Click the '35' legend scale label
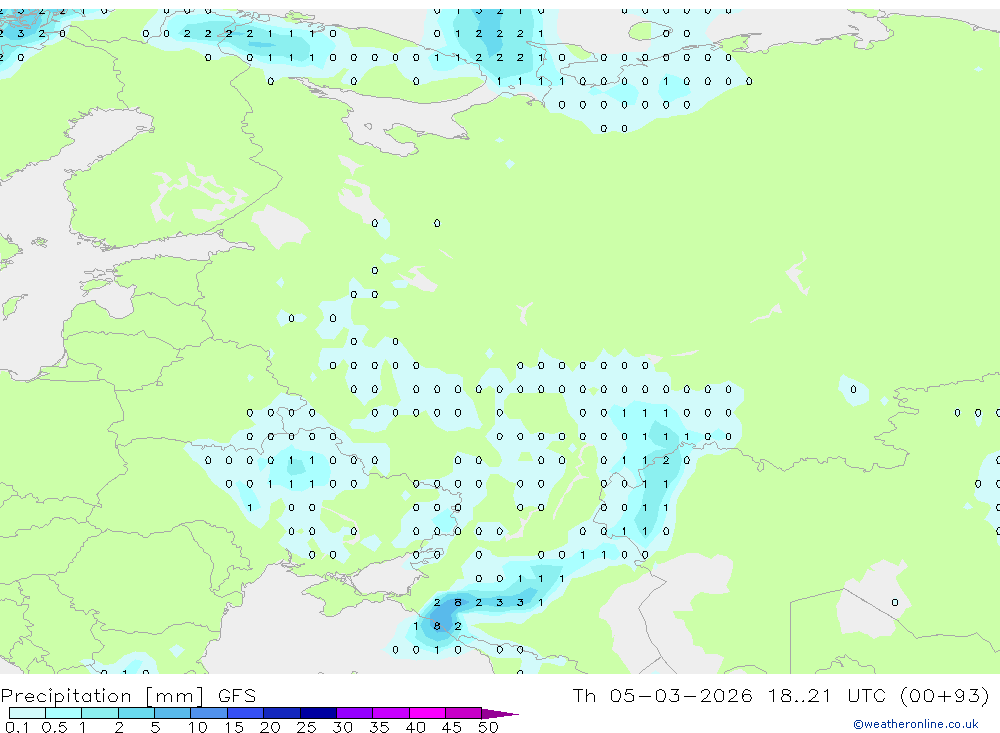 379,727
